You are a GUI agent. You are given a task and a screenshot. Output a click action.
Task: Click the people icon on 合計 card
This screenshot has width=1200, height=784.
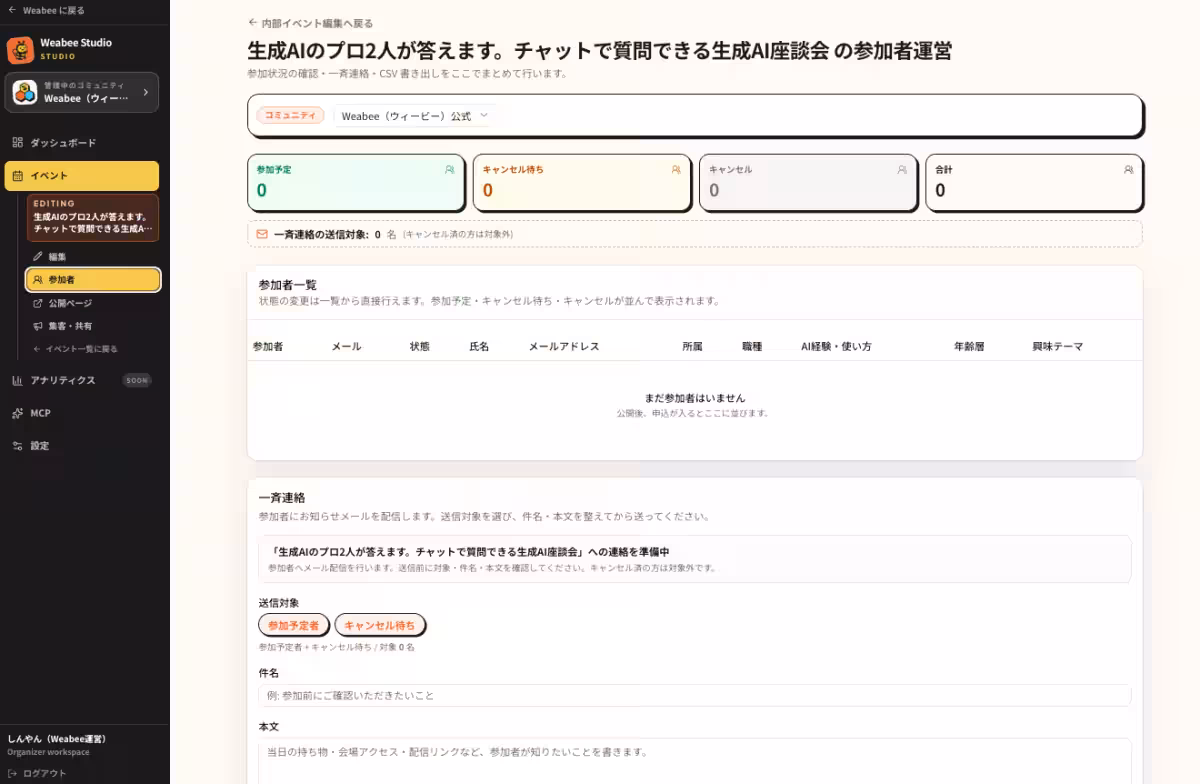point(1128,170)
